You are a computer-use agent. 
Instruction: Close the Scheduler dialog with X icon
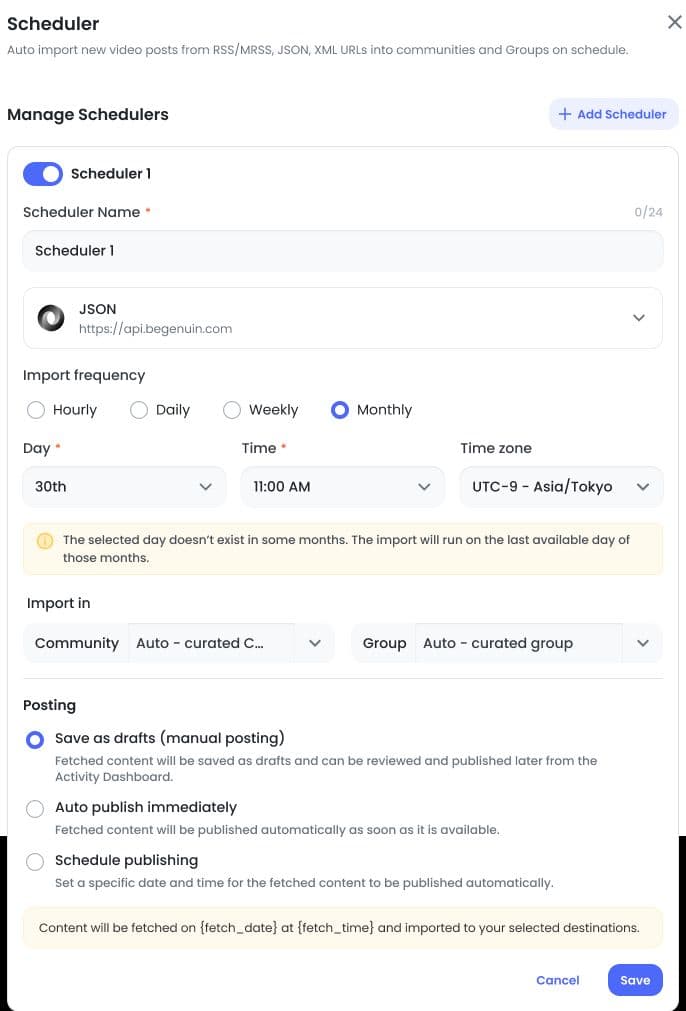(x=674, y=23)
